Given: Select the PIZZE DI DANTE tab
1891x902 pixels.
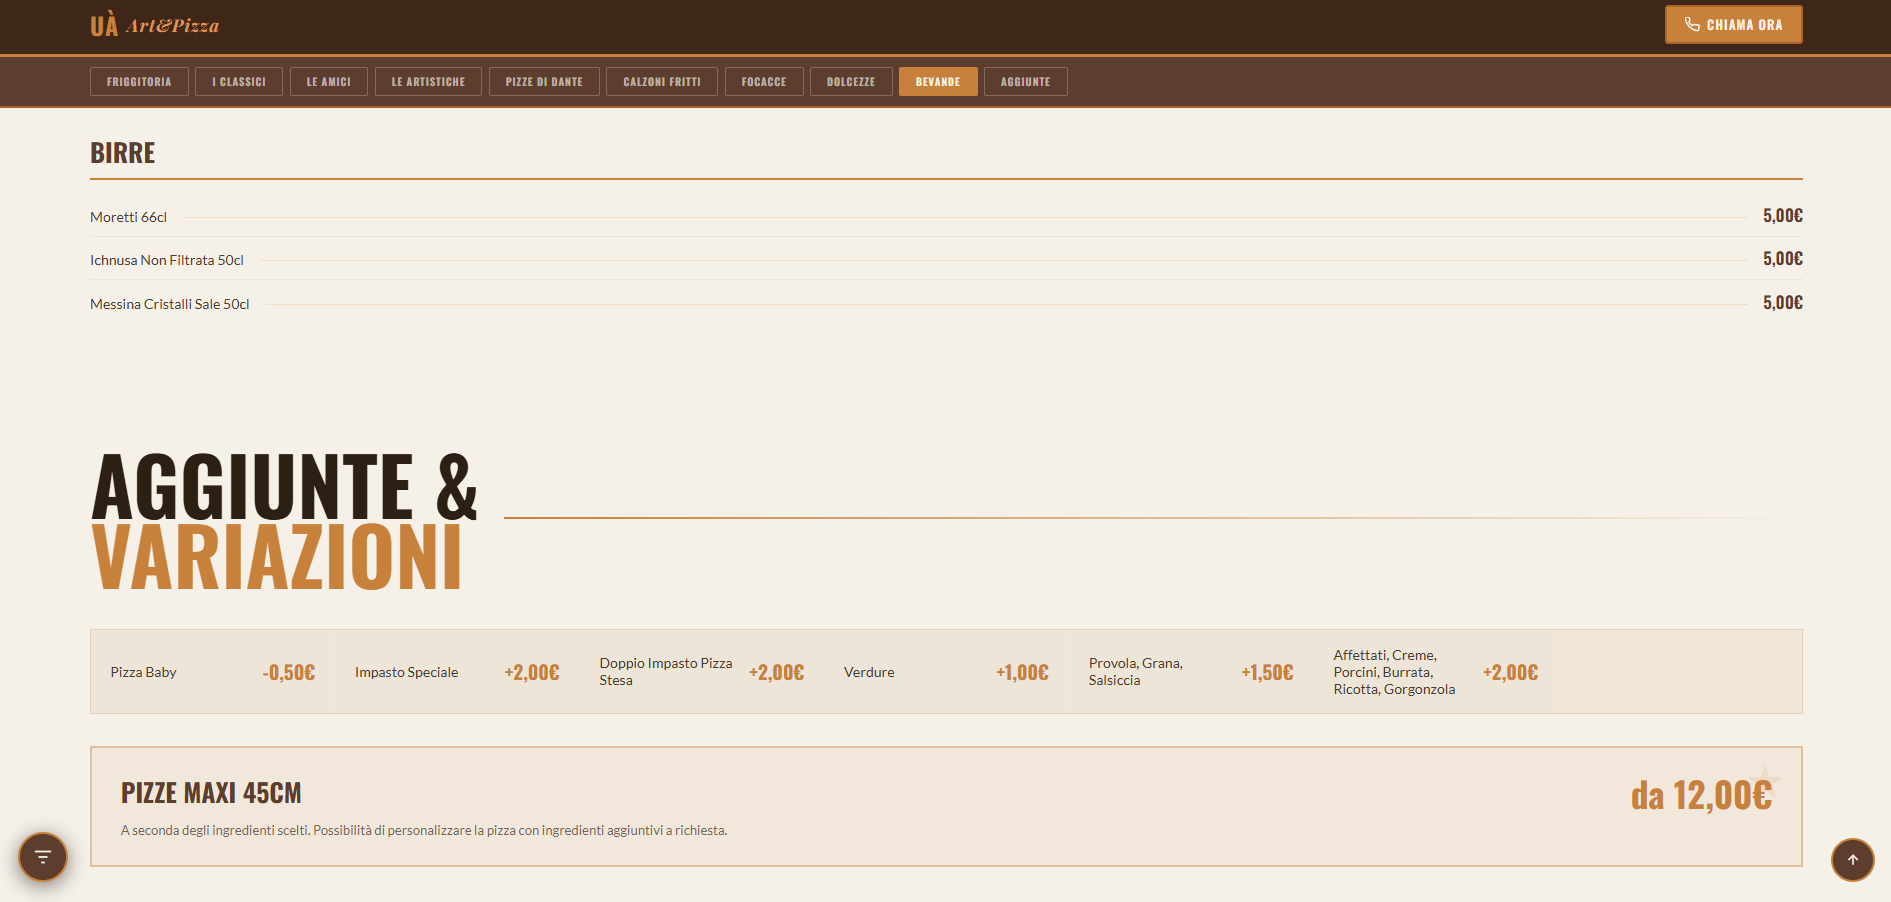Looking at the screenshot, I should pyautogui.click(x=544, y=81).
